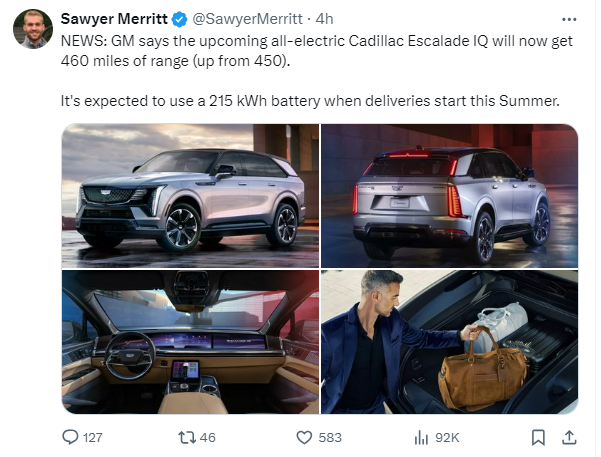Open the rear view Escalade photo
Image resolution: width=601 pixels, height=457 pixels.
pyautogui.click(x=449, y=196)
